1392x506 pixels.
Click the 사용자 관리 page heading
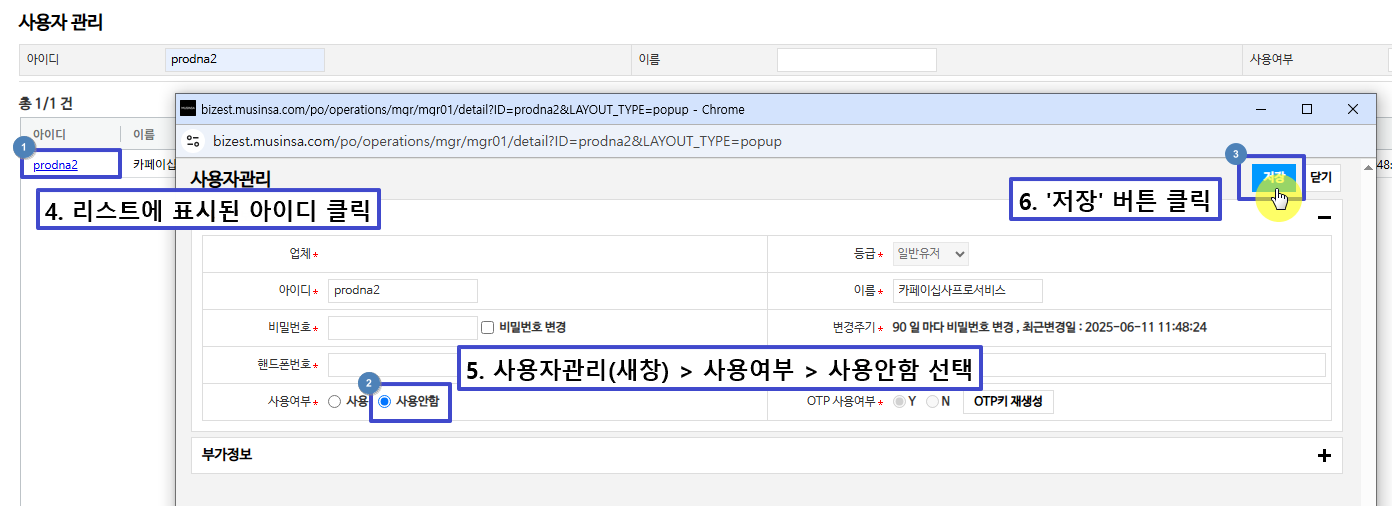[x=61, y=21]
